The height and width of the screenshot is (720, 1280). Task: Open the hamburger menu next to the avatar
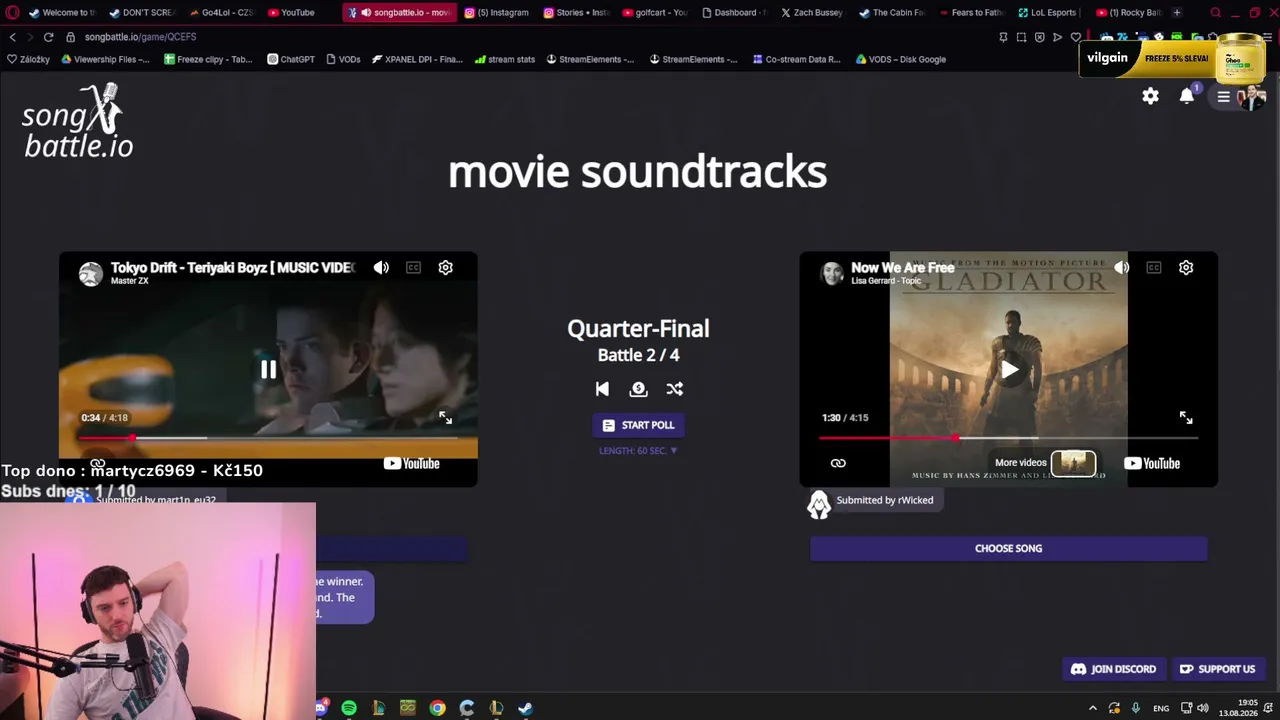tap(1223, 97)
